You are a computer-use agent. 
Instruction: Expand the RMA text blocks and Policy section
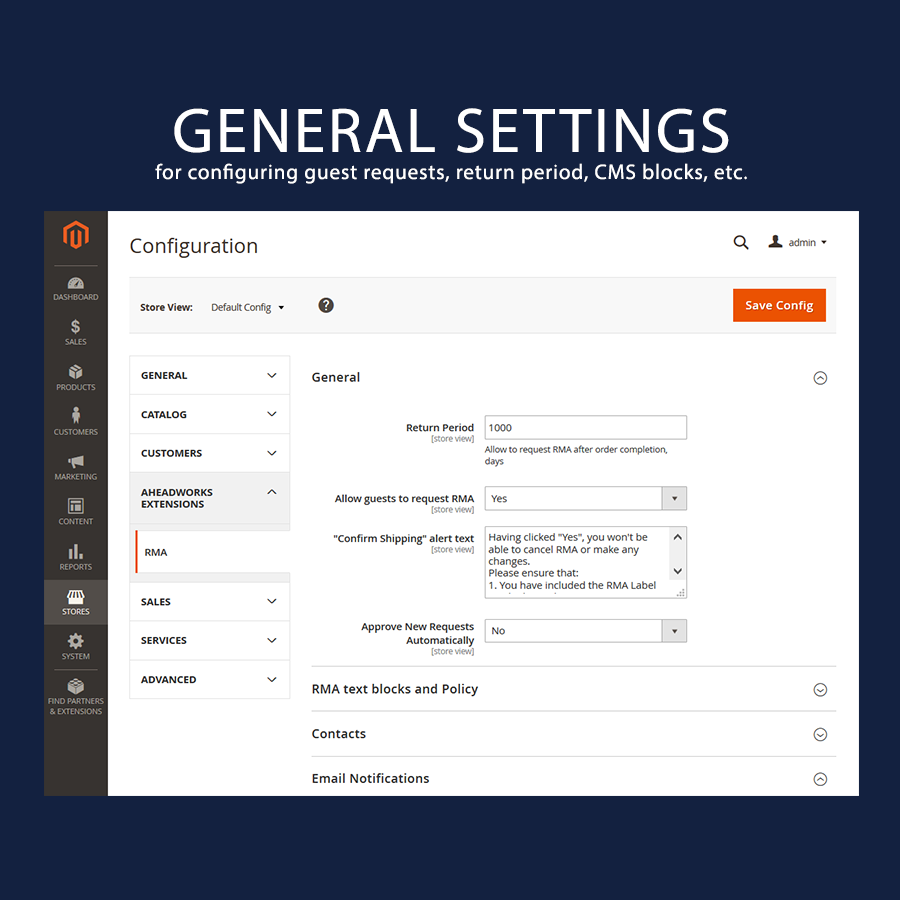coord(821,689)
